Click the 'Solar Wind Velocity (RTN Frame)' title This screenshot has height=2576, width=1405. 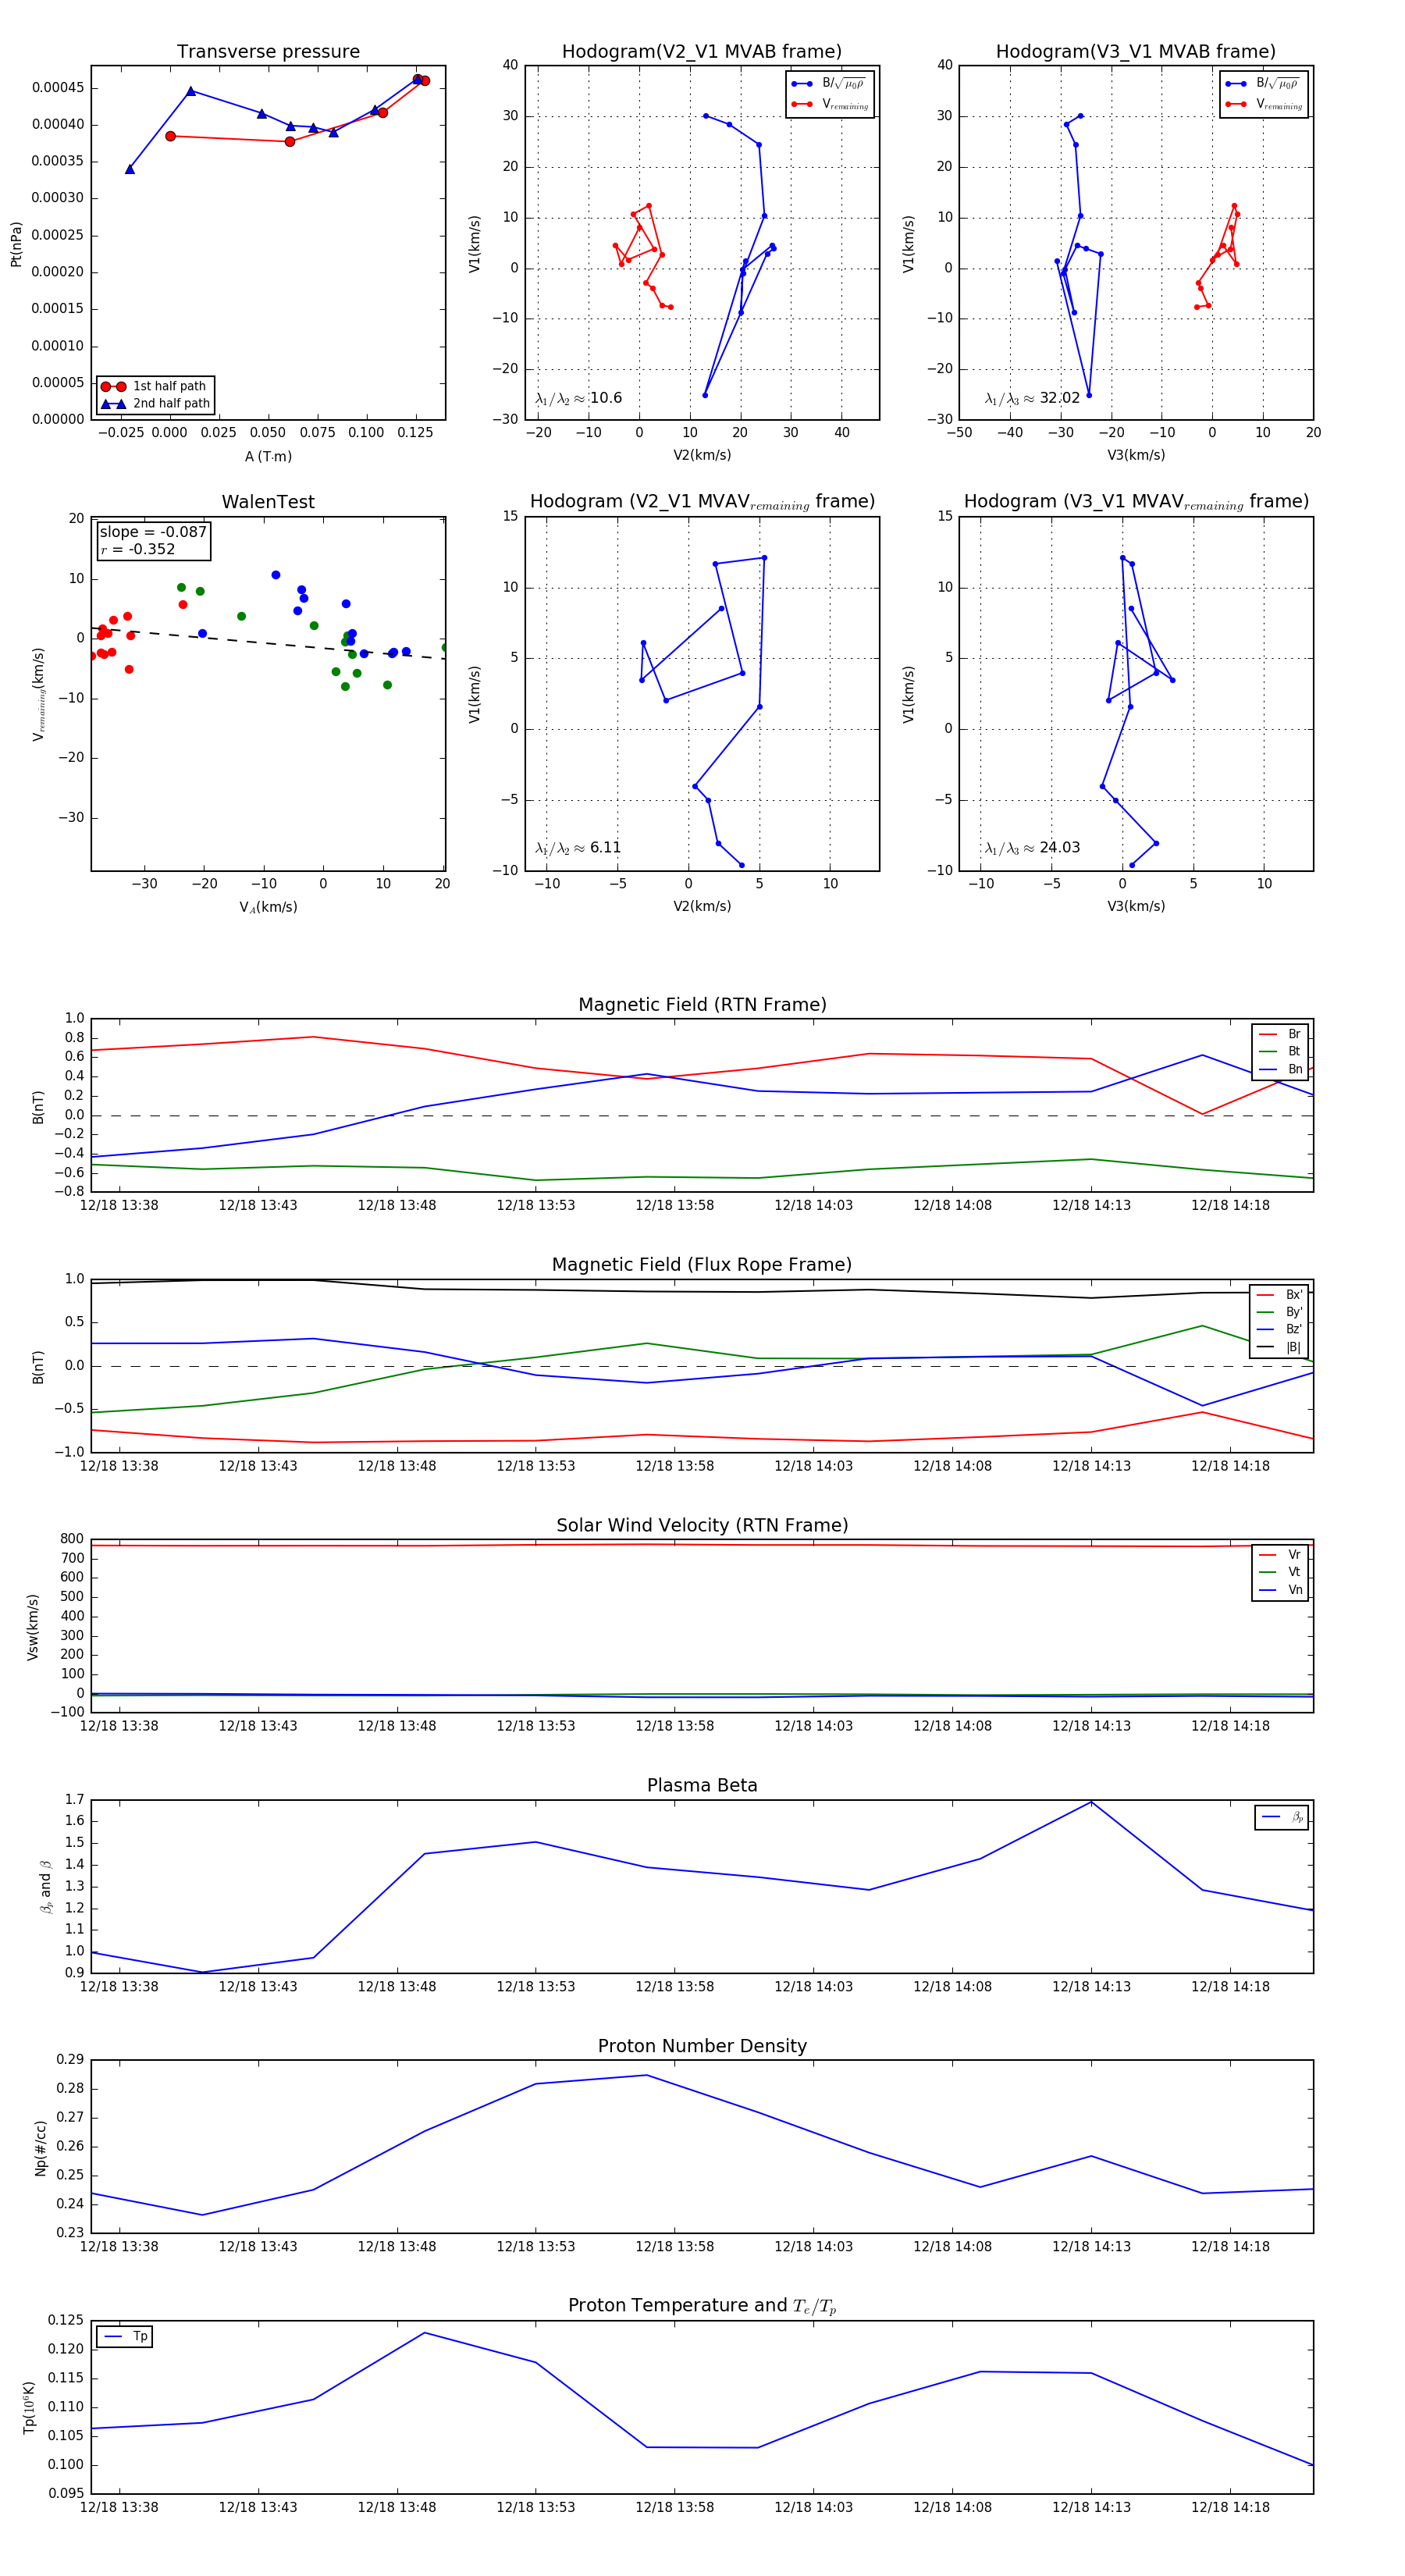[x=702, y=1525]
